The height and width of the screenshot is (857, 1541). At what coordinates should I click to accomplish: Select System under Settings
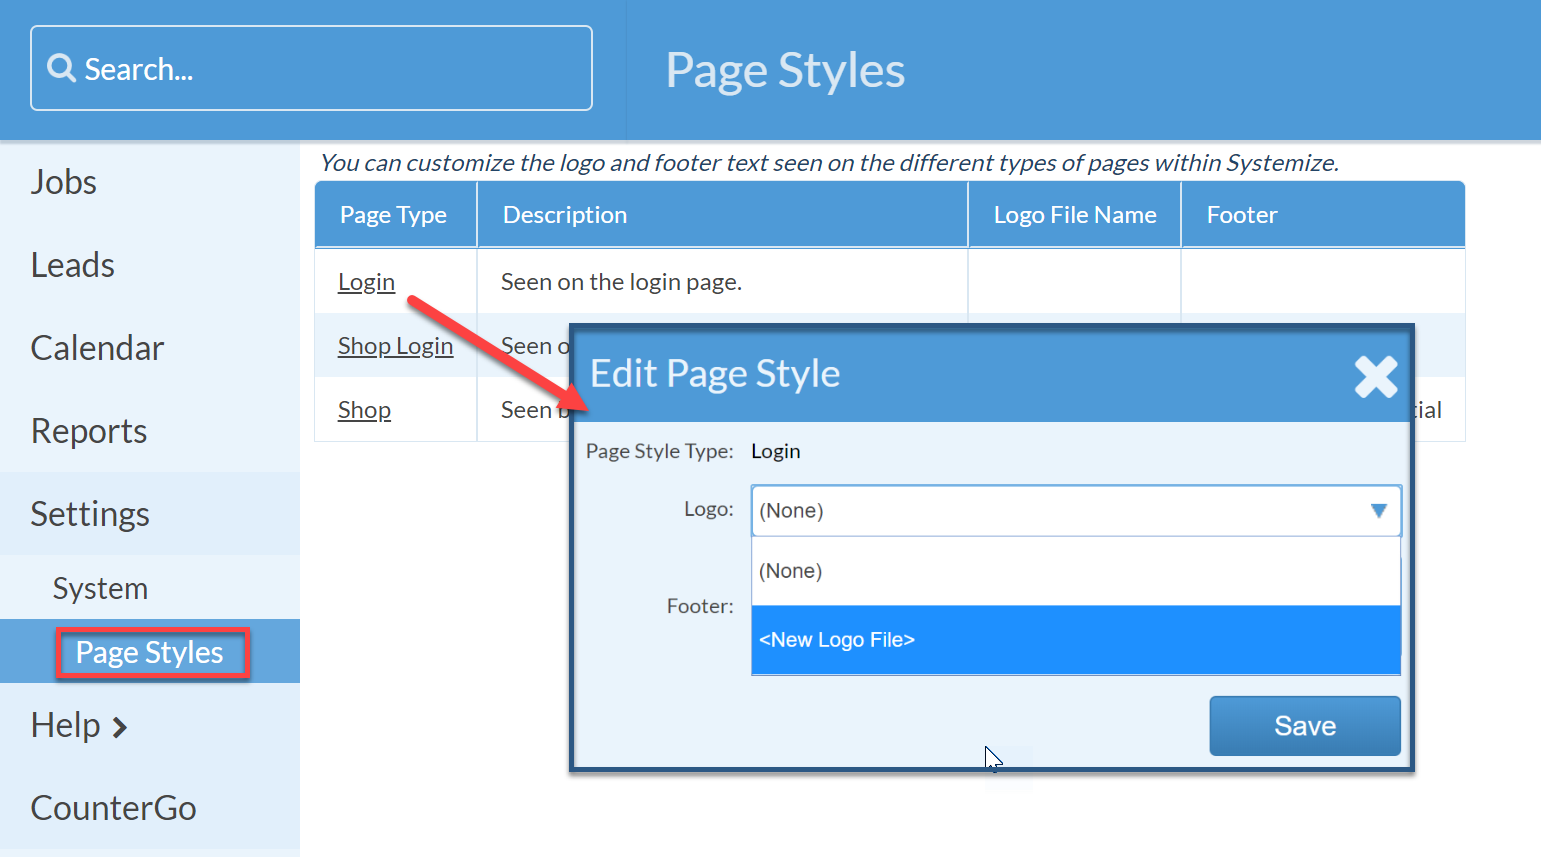click(100, 589)
